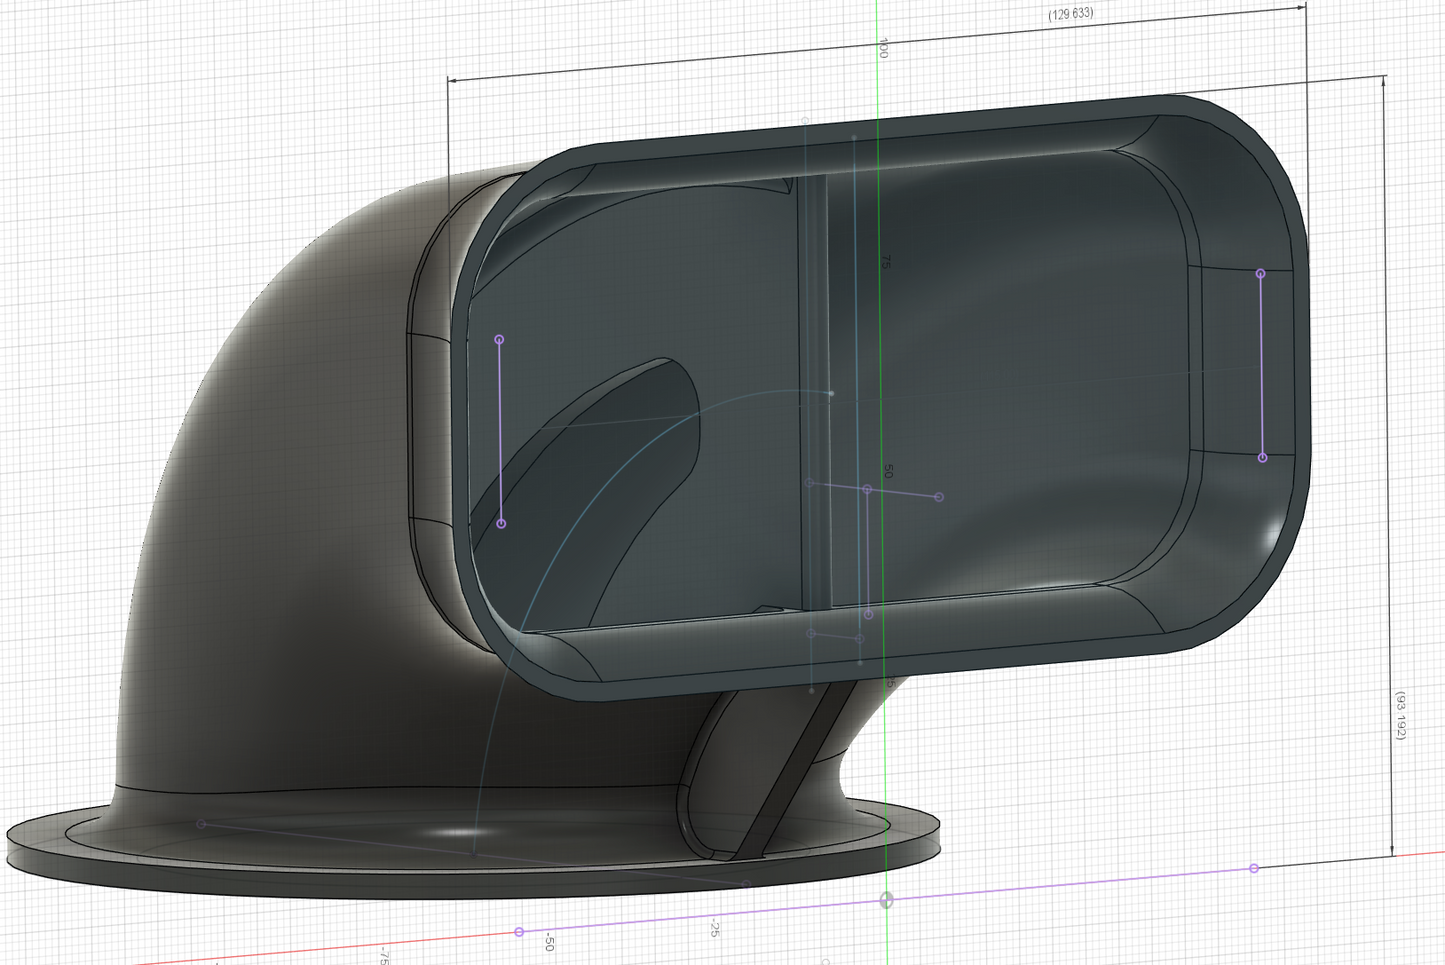Viewport: 1445px width, 965px height.
Task: Click right endpoint of bottom horizontal purple line
Action: 1254,868
